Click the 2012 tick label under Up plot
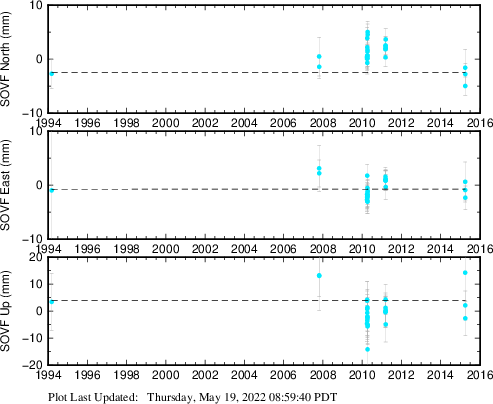Viewport: 493px width, 404px height. [401, 375]
